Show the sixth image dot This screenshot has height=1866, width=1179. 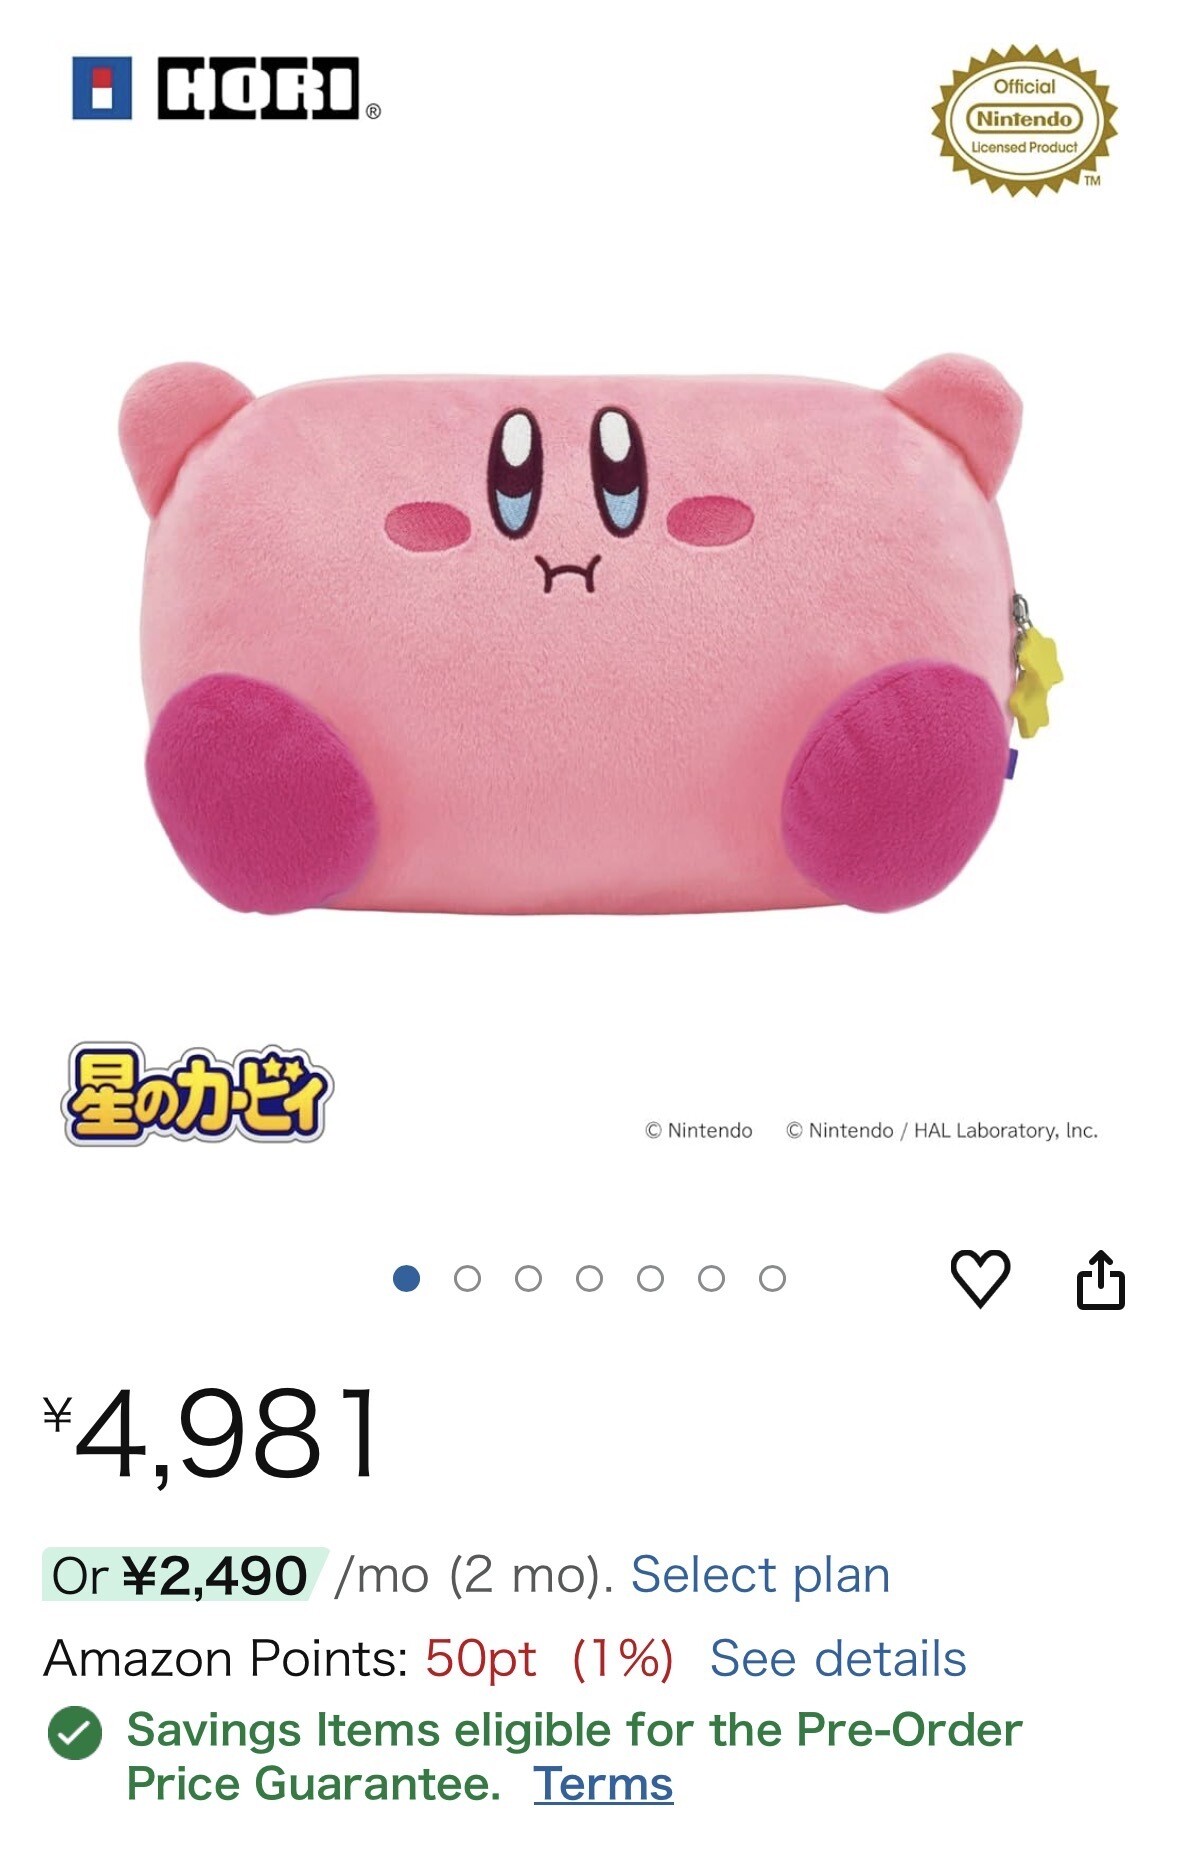point(711,1278)
